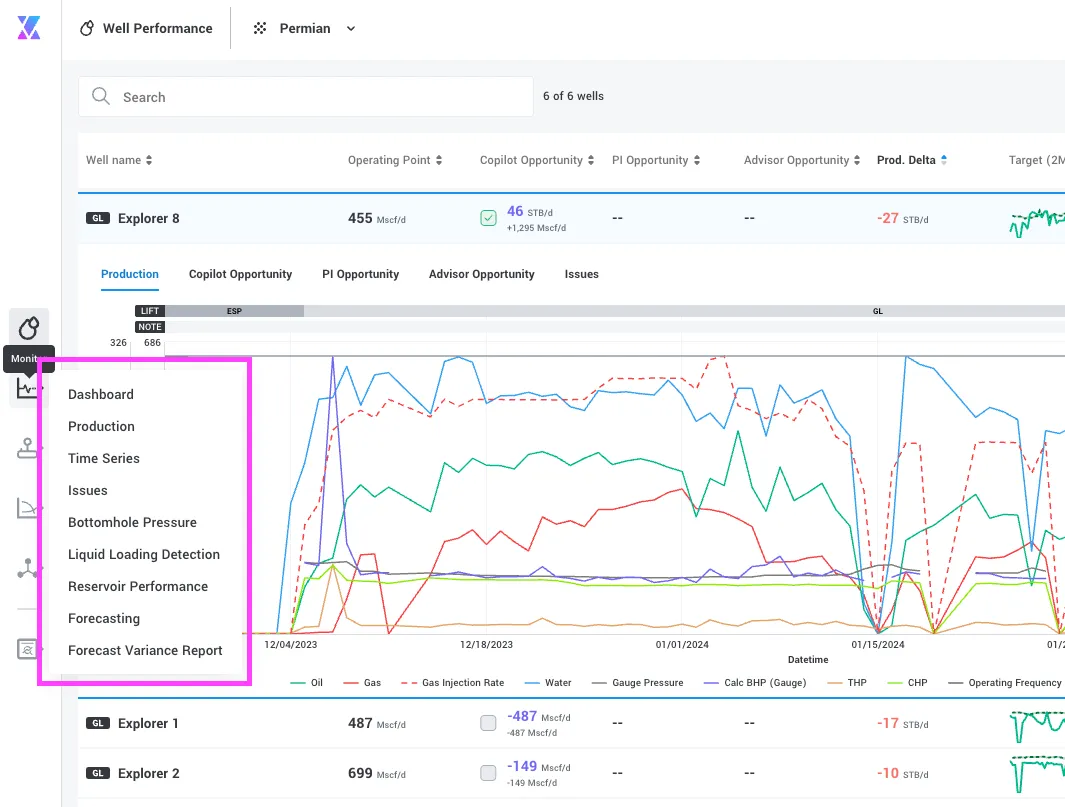
Task: Sort by Operating Point column
Action: (x=395, y=160)
